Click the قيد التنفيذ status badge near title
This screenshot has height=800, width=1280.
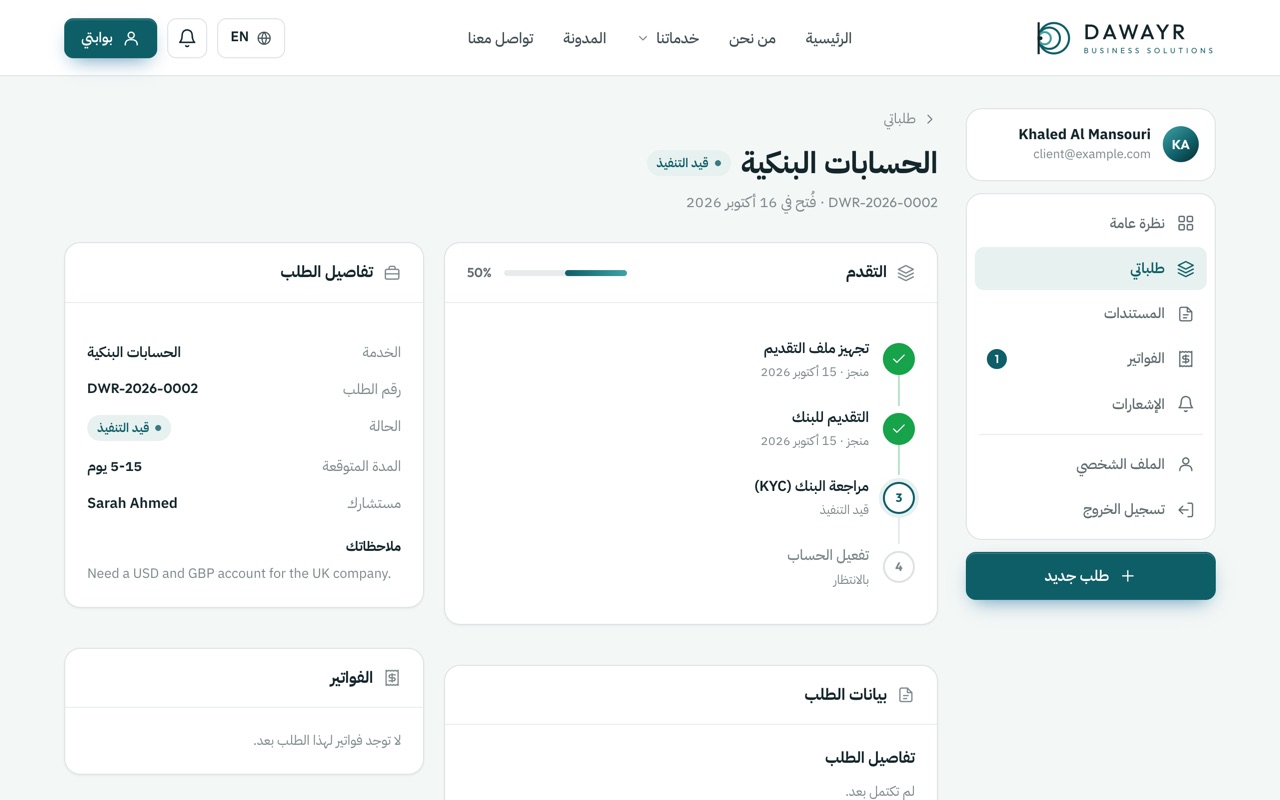[689, 163]
